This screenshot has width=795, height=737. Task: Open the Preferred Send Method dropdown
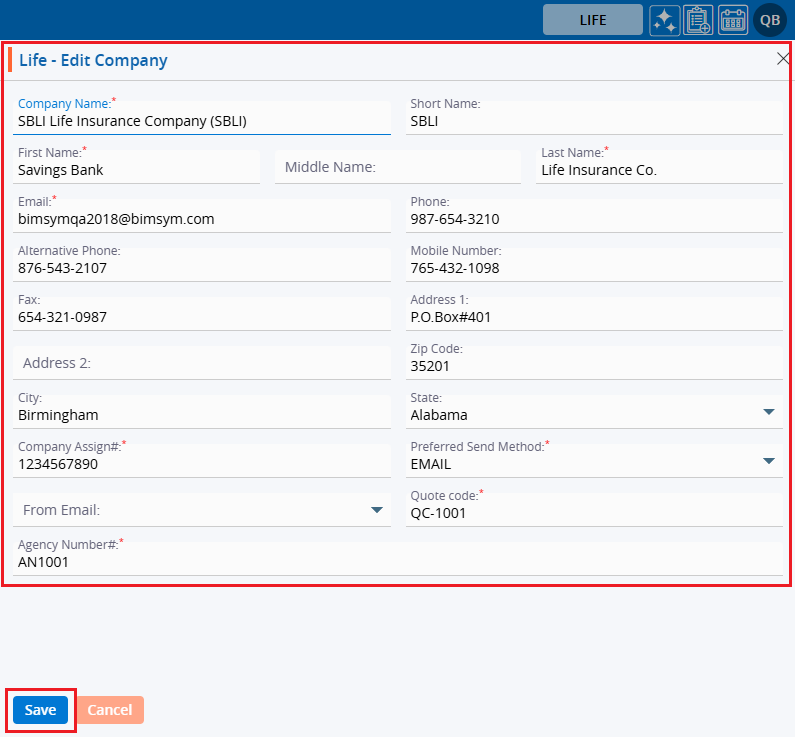point(768,462)
